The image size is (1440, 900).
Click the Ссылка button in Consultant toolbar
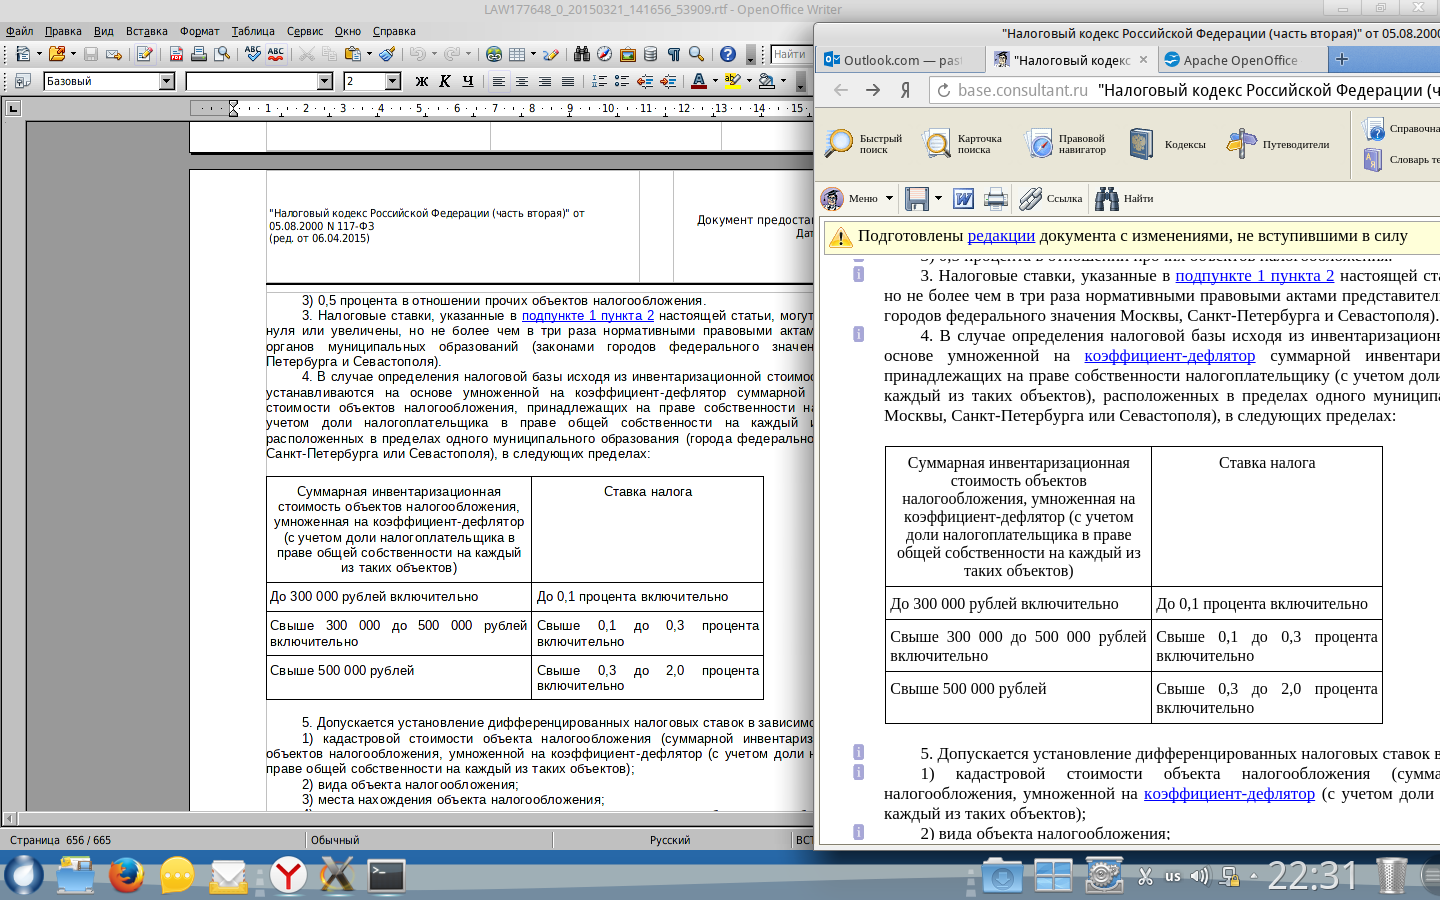coord(1051,199)
